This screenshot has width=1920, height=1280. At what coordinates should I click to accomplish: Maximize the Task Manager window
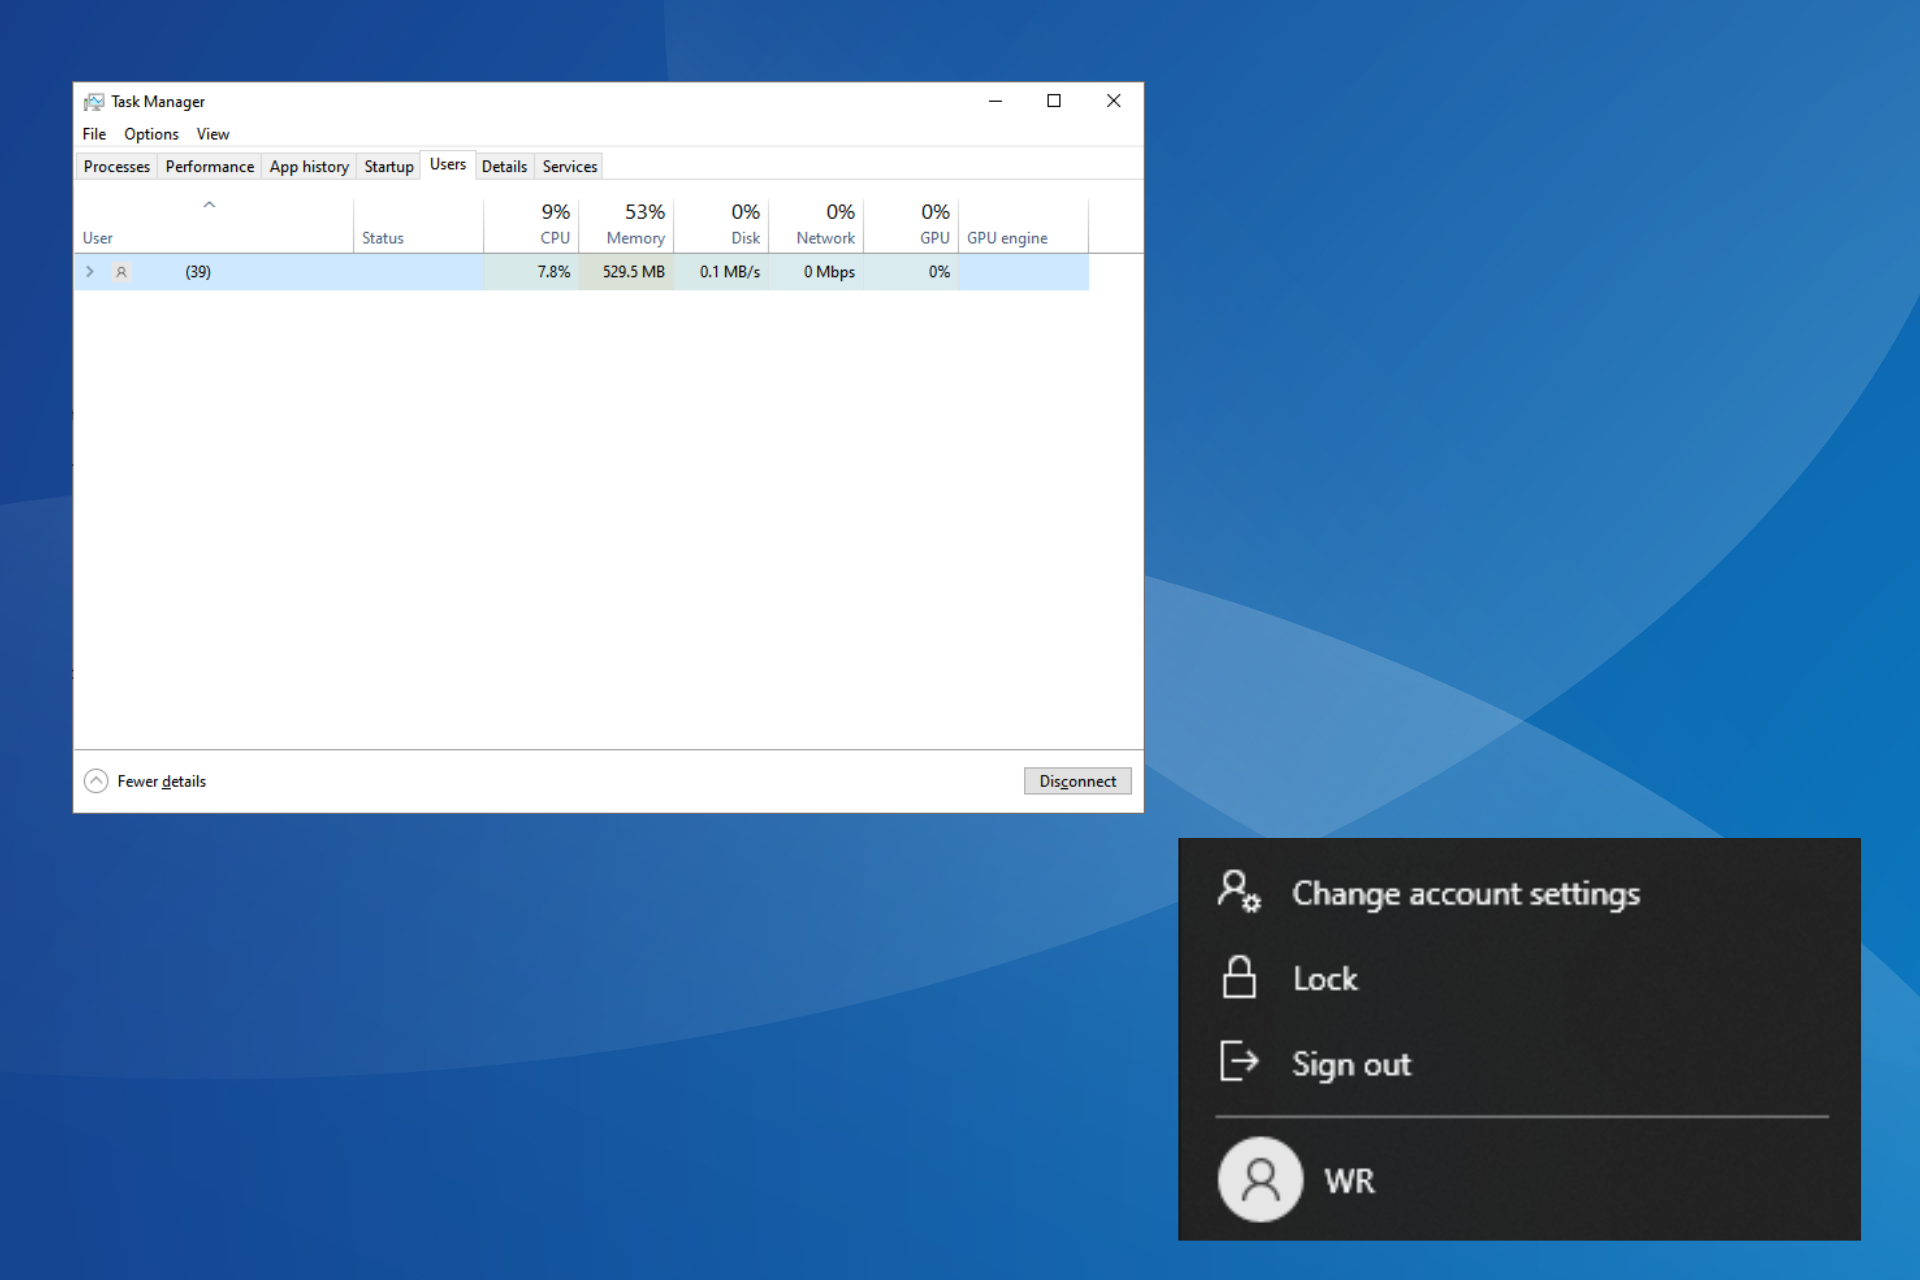(1054, 101)
